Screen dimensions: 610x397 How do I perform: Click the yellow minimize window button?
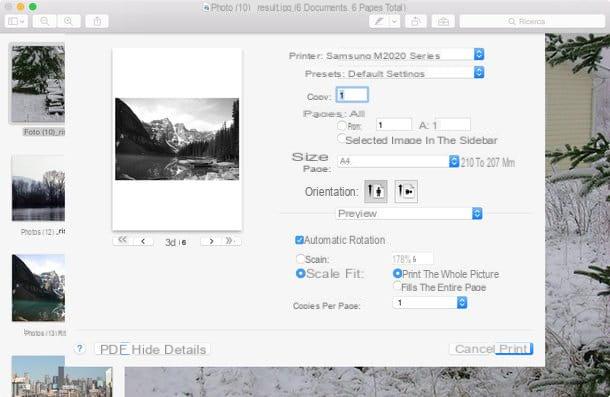click(21, 6)
